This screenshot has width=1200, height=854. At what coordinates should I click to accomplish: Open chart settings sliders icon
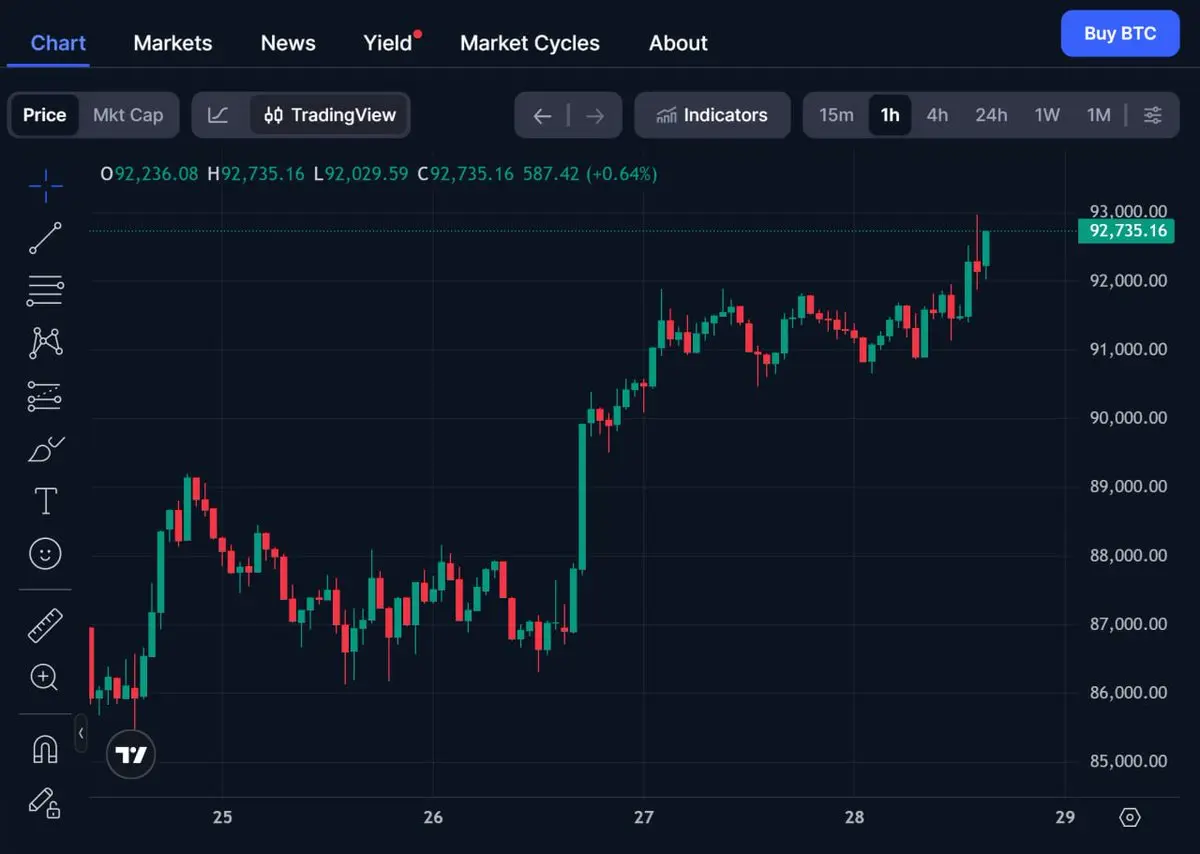coord(1153,115)
